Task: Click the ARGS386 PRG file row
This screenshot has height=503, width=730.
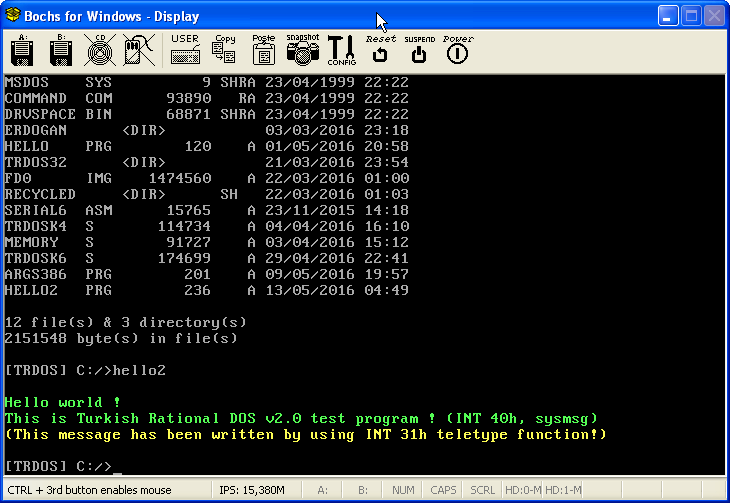Action: point(207,274)
